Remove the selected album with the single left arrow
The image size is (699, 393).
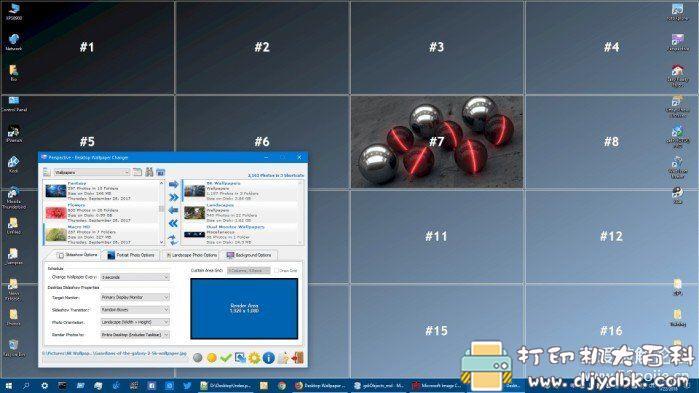173,210
